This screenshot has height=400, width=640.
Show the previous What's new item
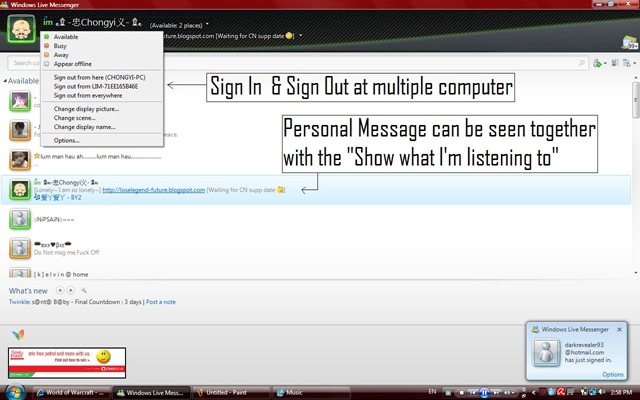60,290
